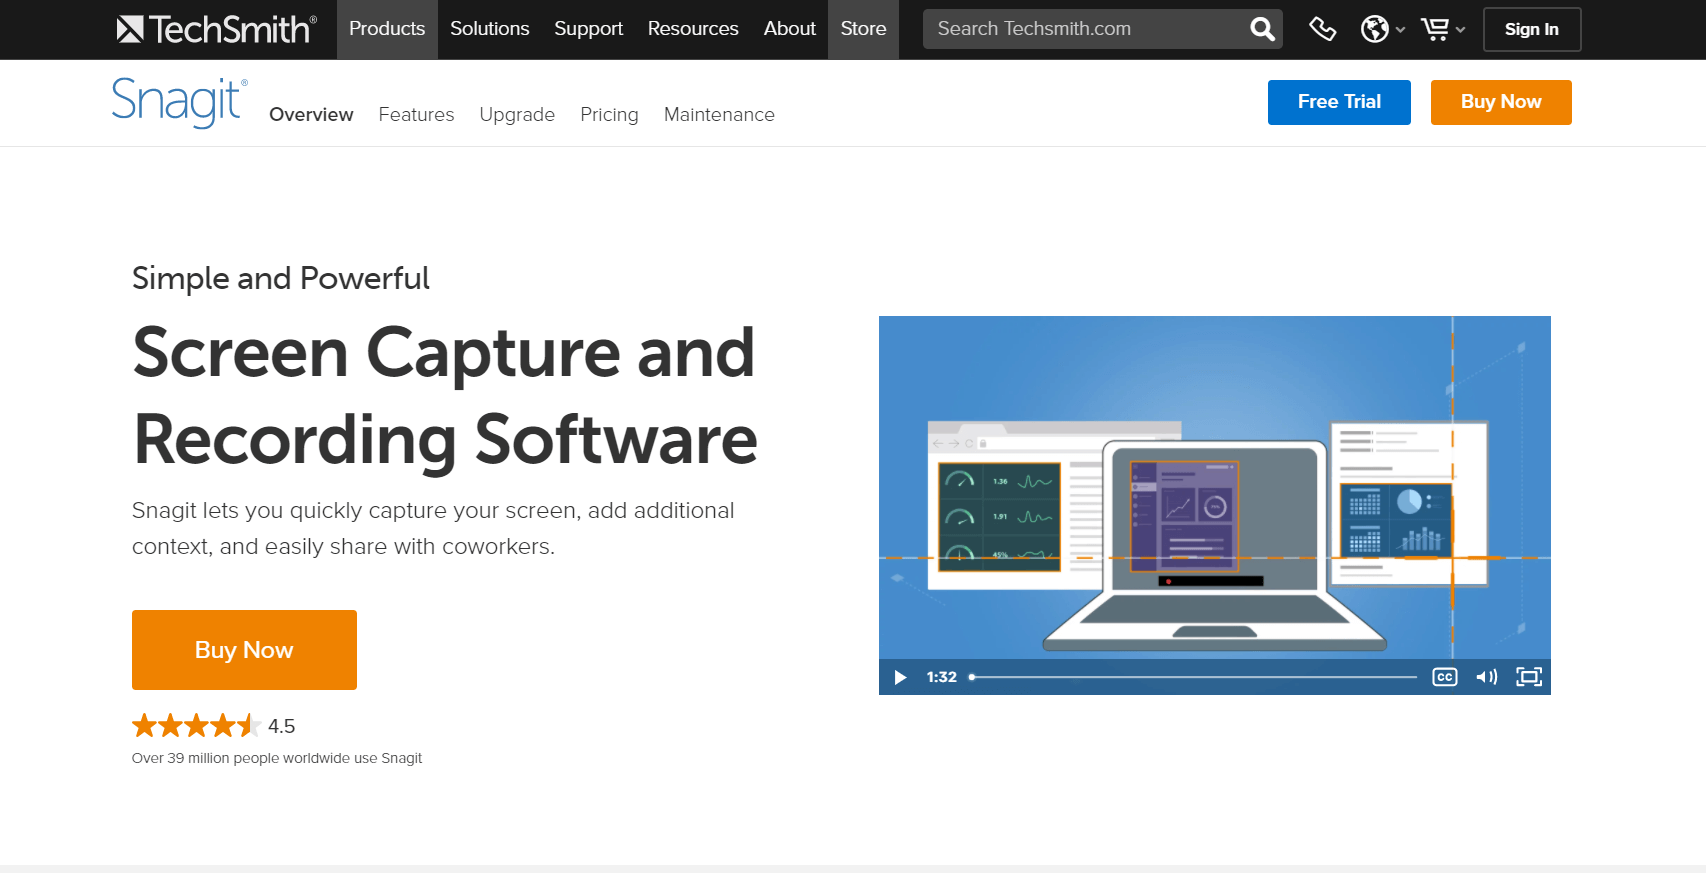Viewport: 1706px width, 873px height.
Task: Enter fullscreen video mode
Action: (x=1529, y=677)
